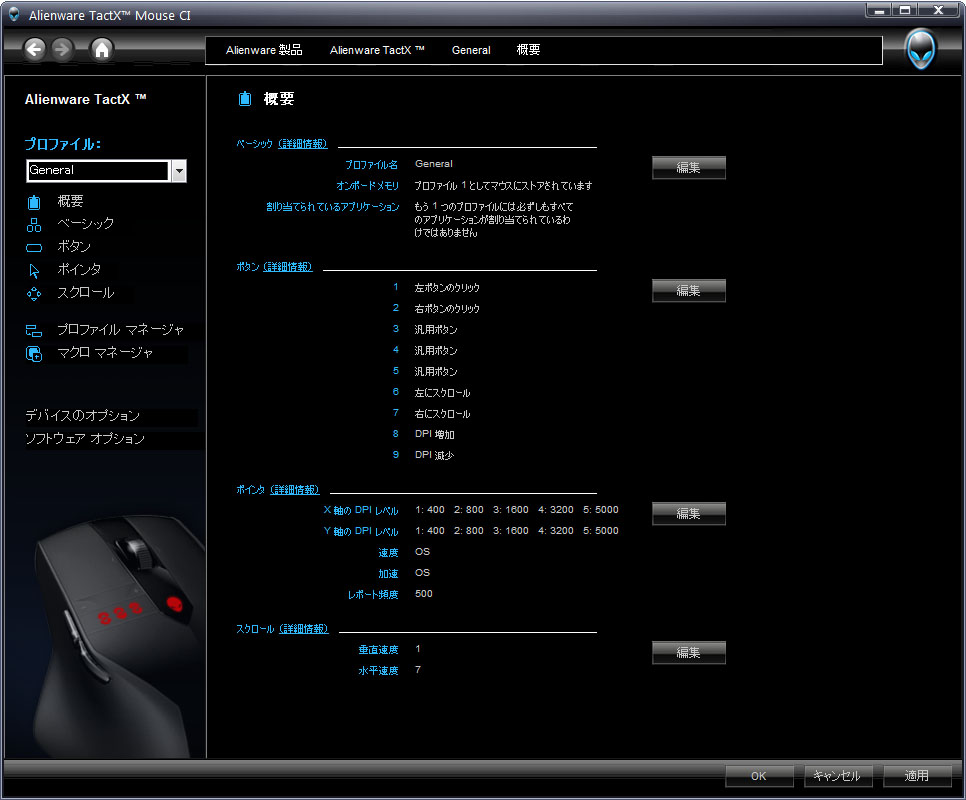Screen dimensions: 966x800
Task: Click 編集 for the スクロール section
Action: tap(689, 653)
